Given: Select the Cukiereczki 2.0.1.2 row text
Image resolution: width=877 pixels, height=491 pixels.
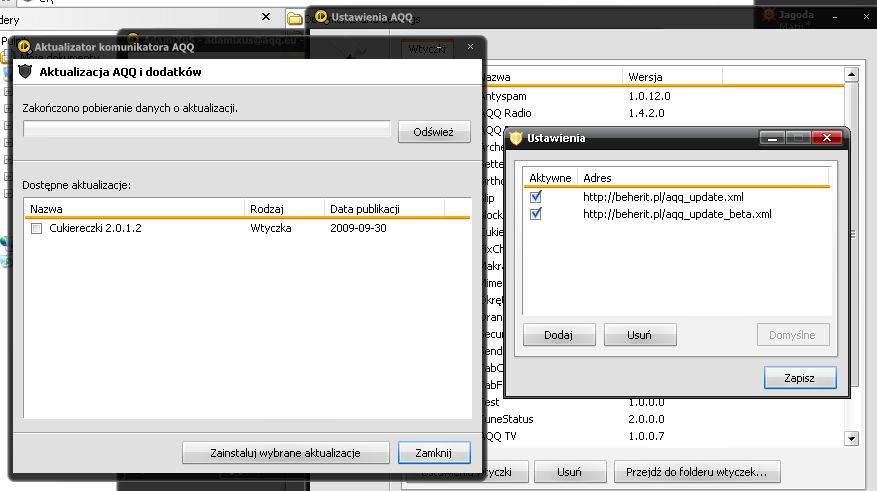Looking at the screenshot, I should [x=95, y=228].
